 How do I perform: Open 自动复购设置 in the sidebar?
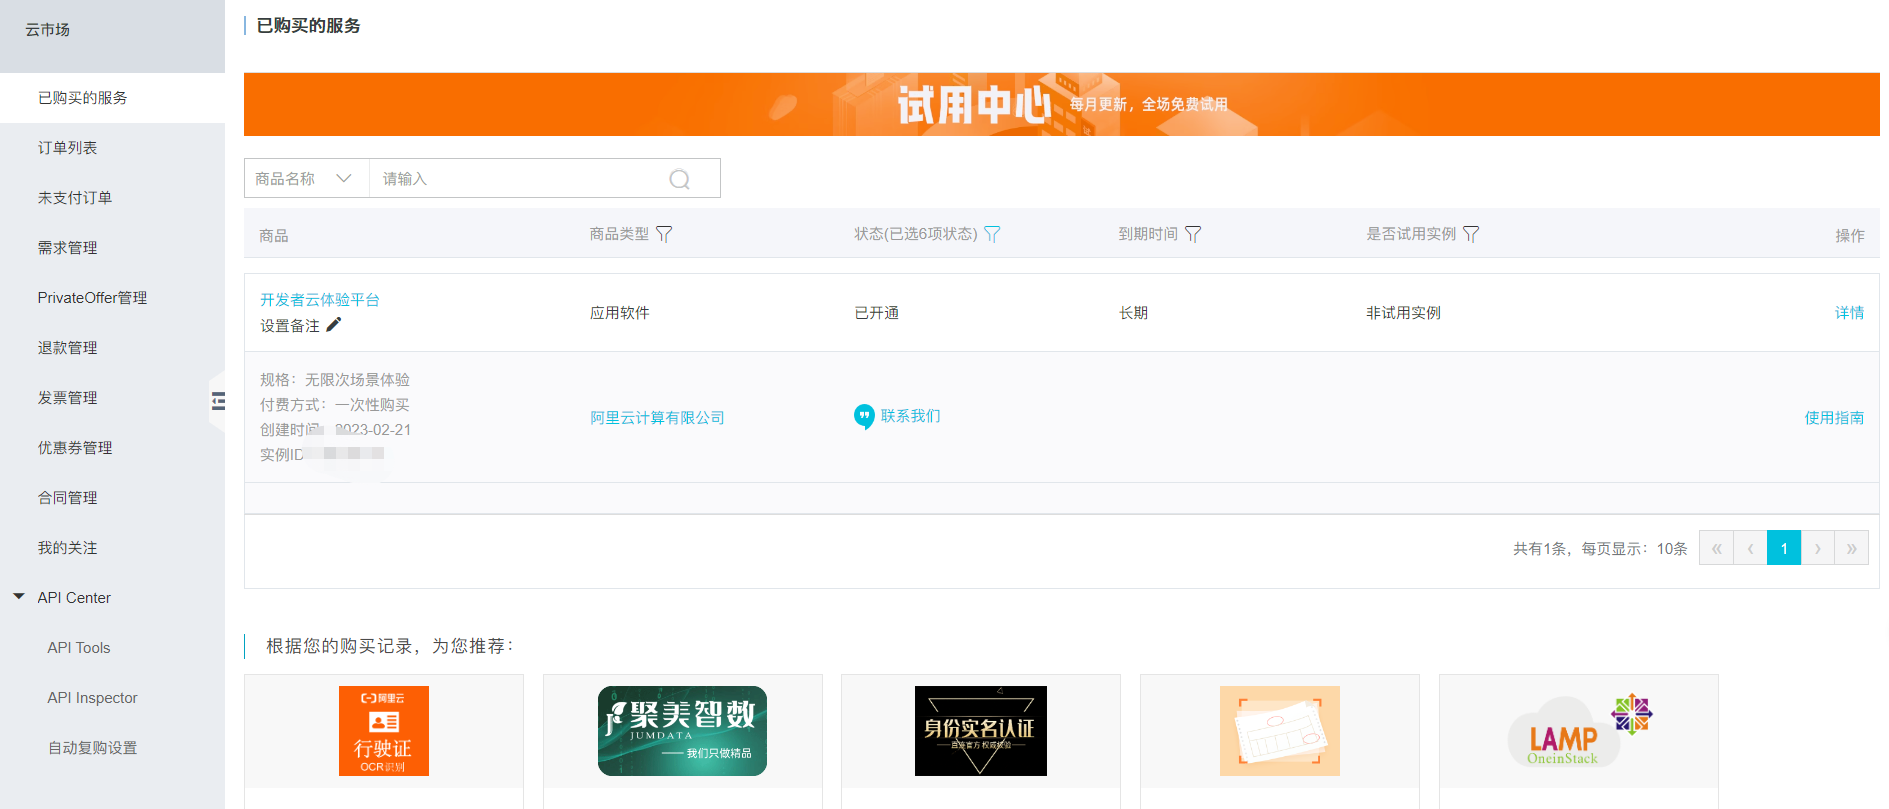[x=112, y=748]
